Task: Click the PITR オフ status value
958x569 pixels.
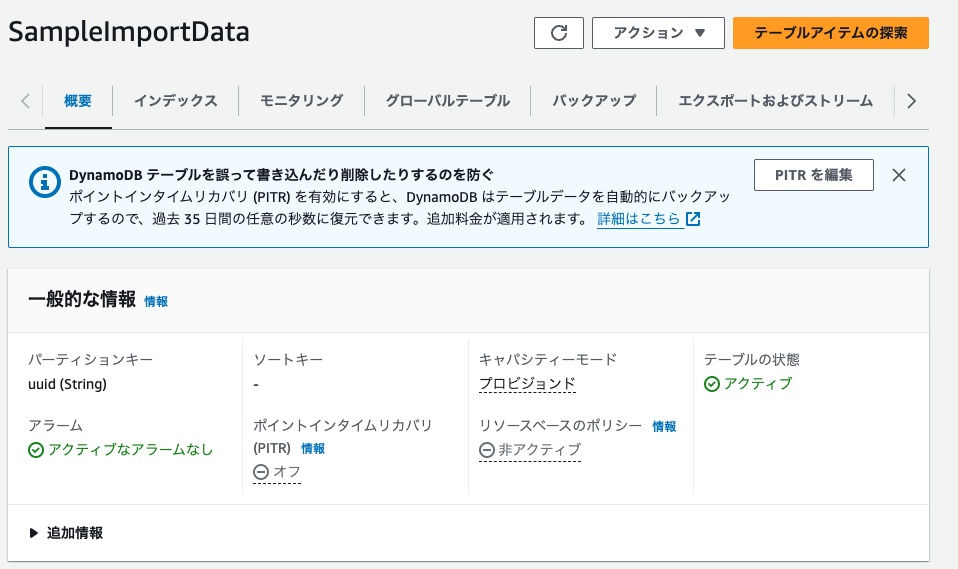Action: point(277,472)
